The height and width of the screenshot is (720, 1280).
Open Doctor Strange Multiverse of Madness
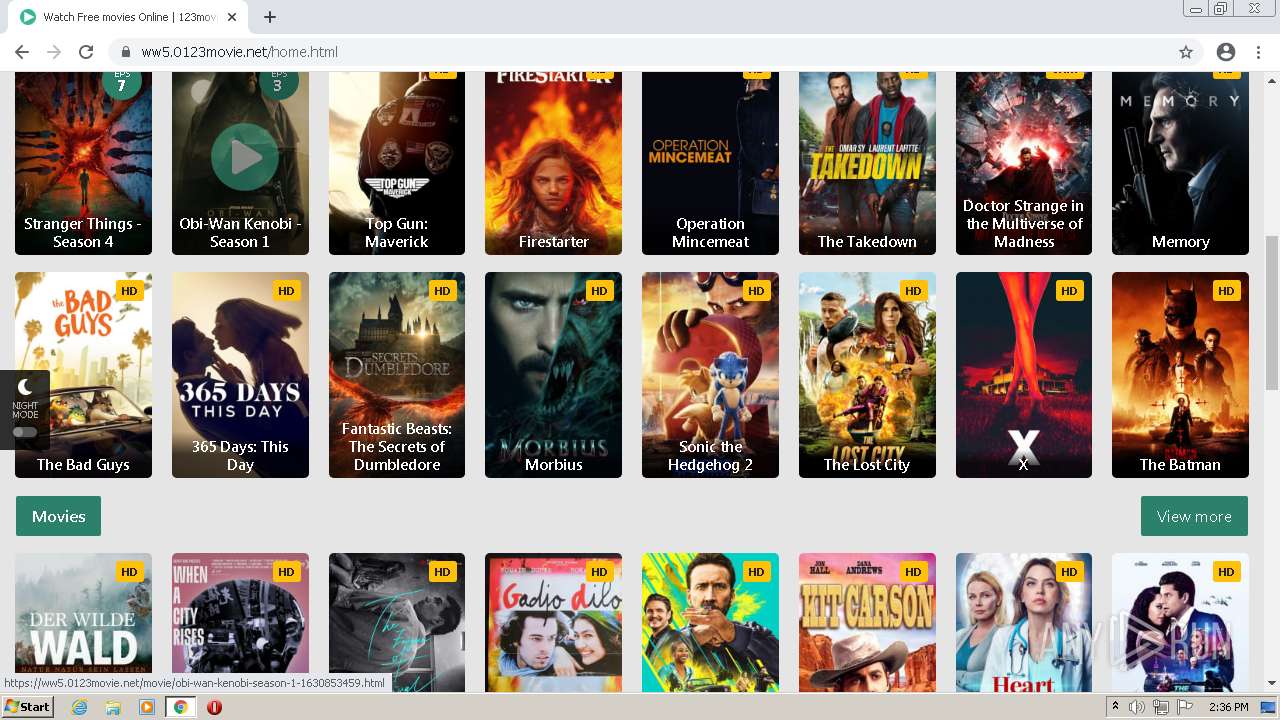(1024, 162)
